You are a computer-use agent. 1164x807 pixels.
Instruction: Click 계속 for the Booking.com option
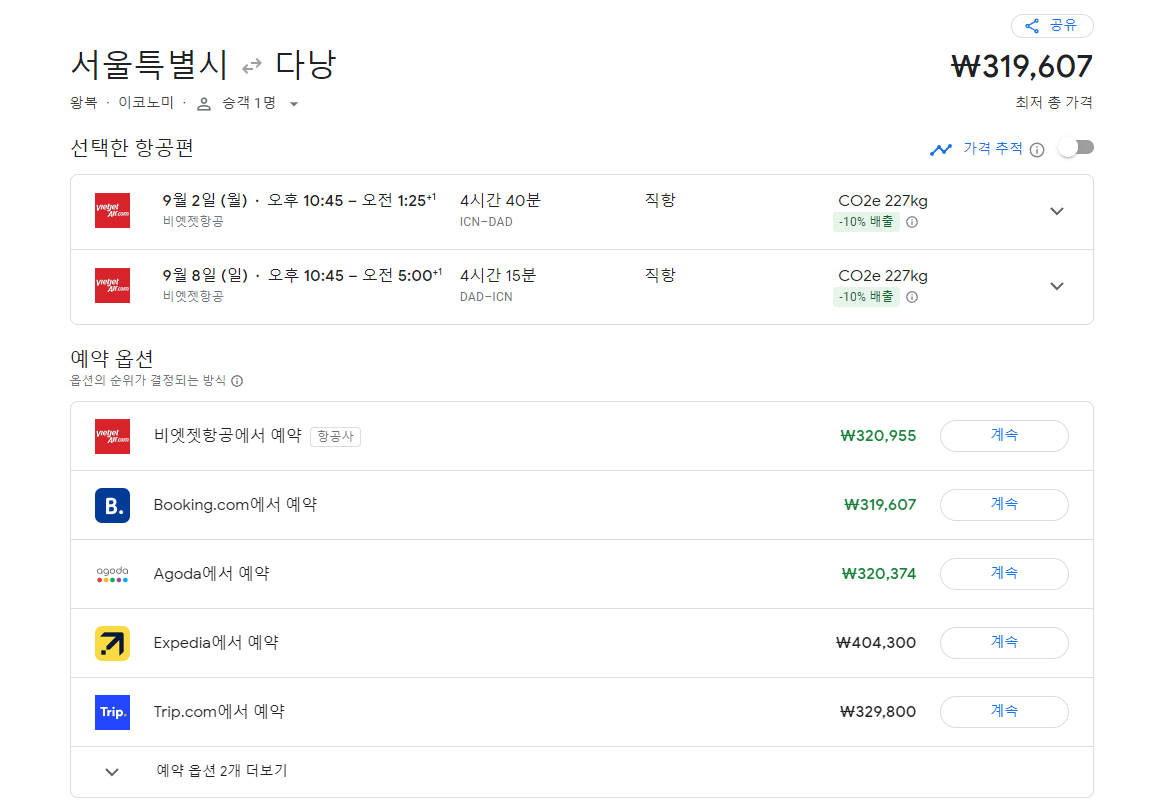(1003, 505)
